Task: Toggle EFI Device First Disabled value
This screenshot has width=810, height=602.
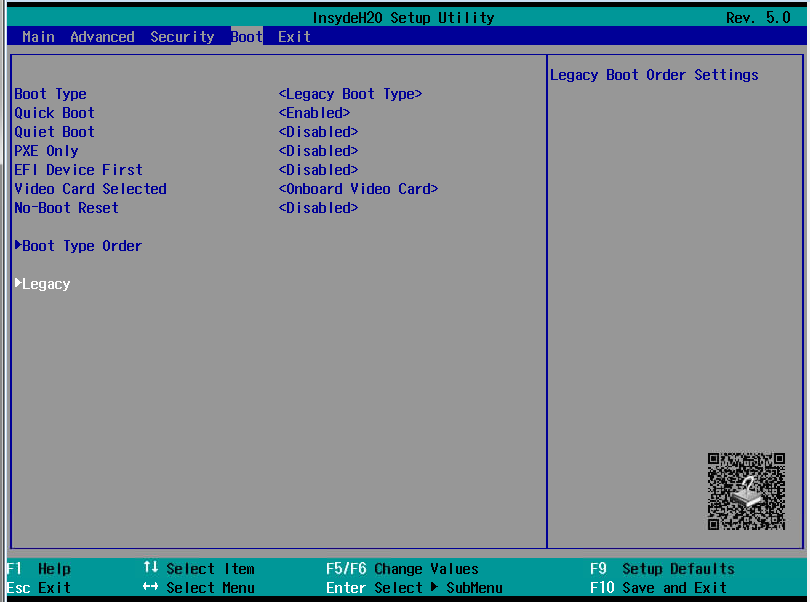Action: coord(318,170)
